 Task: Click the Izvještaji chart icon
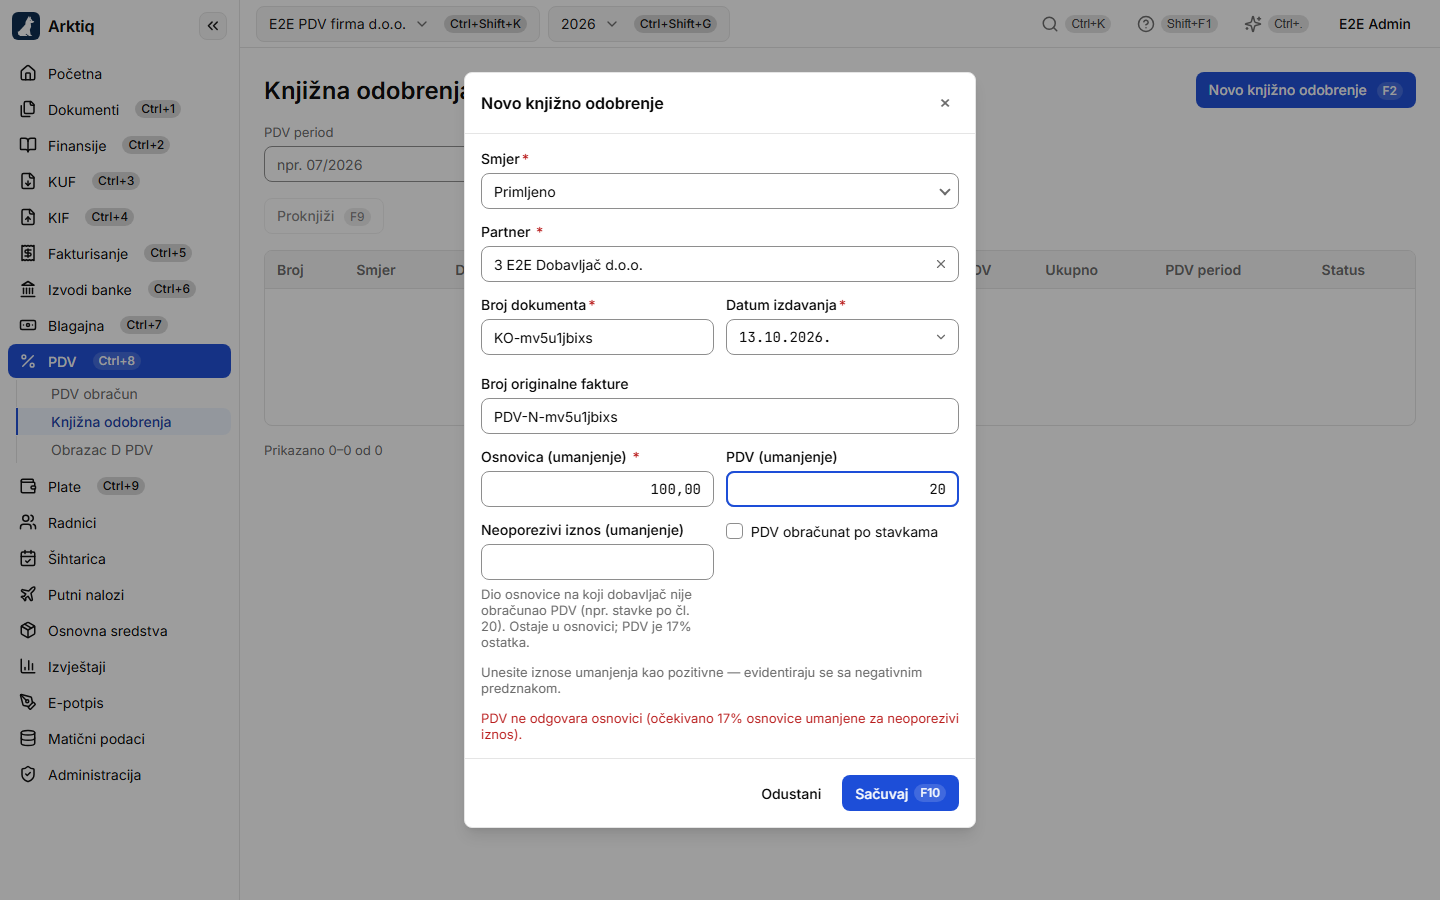click(x=28, y=667)
